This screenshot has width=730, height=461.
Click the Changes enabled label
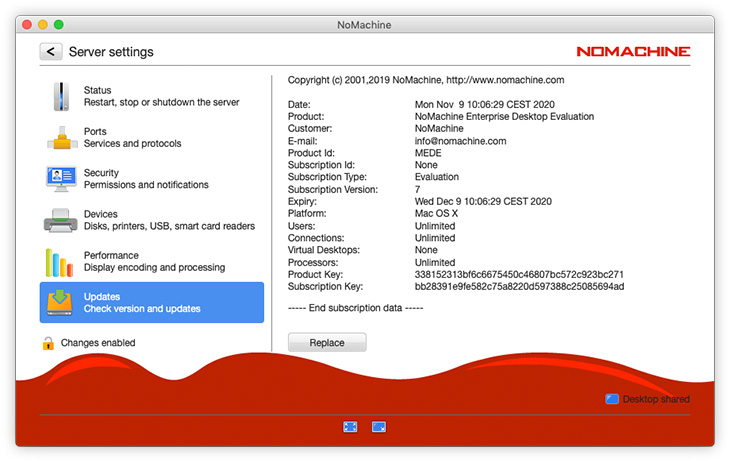point(98,343)
